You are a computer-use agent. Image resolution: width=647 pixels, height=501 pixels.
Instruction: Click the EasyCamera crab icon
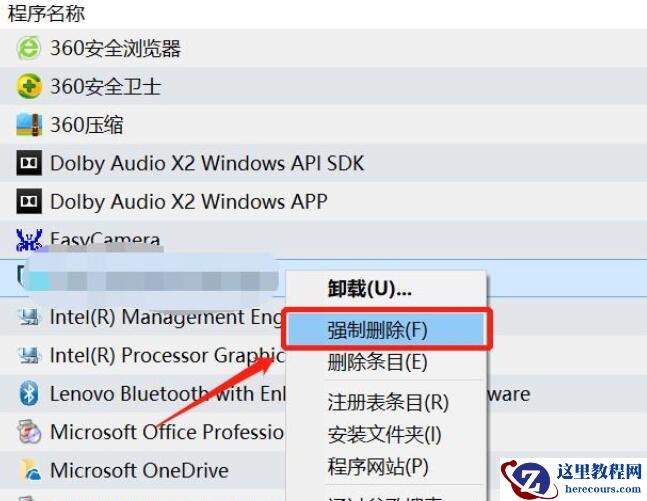pyautogui.click(x=28, y=240)
